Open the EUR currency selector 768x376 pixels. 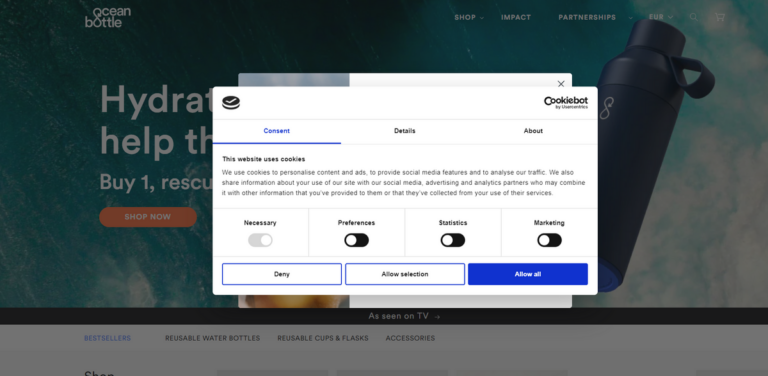(661, 17)
